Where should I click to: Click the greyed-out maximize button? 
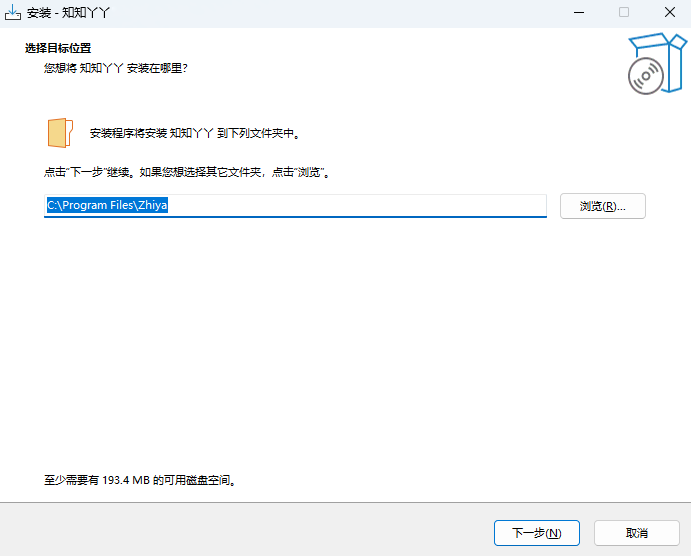point(624,12)
